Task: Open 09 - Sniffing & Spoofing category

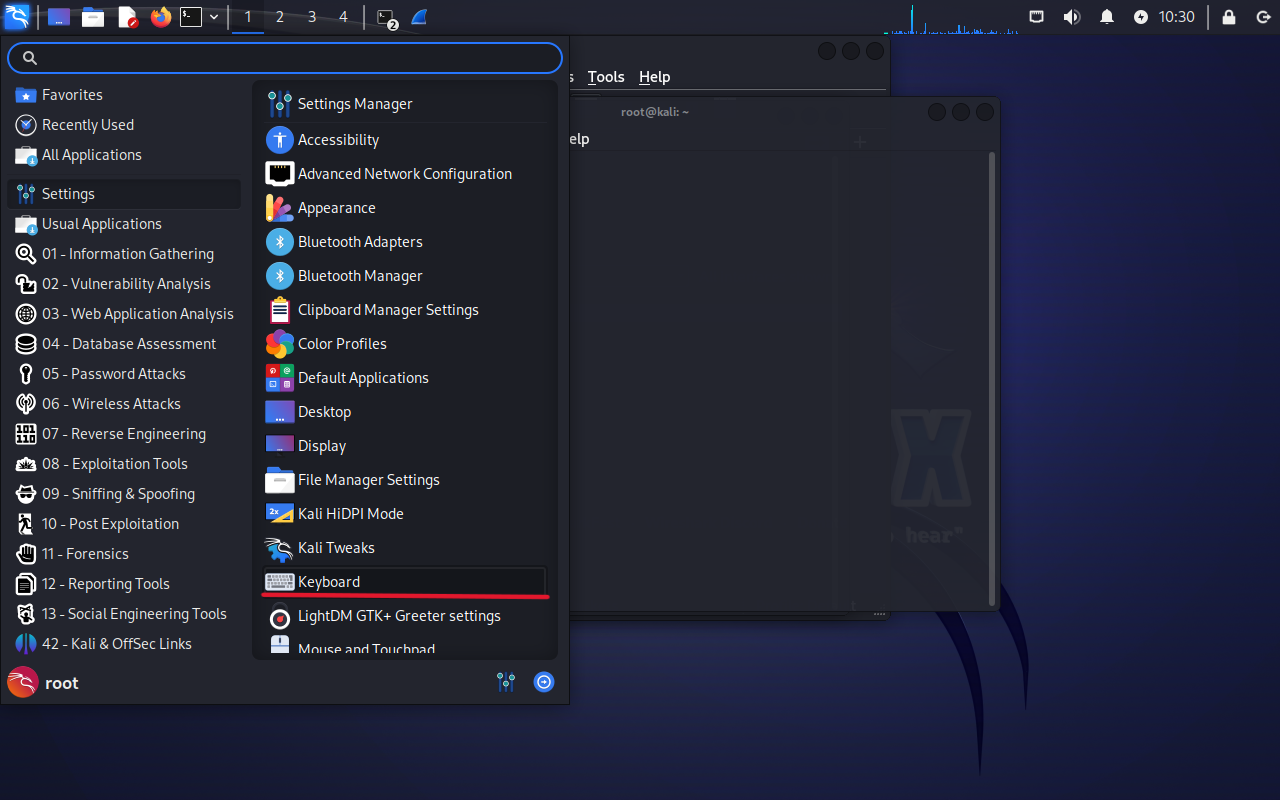Action: click(x=124, y=494)
